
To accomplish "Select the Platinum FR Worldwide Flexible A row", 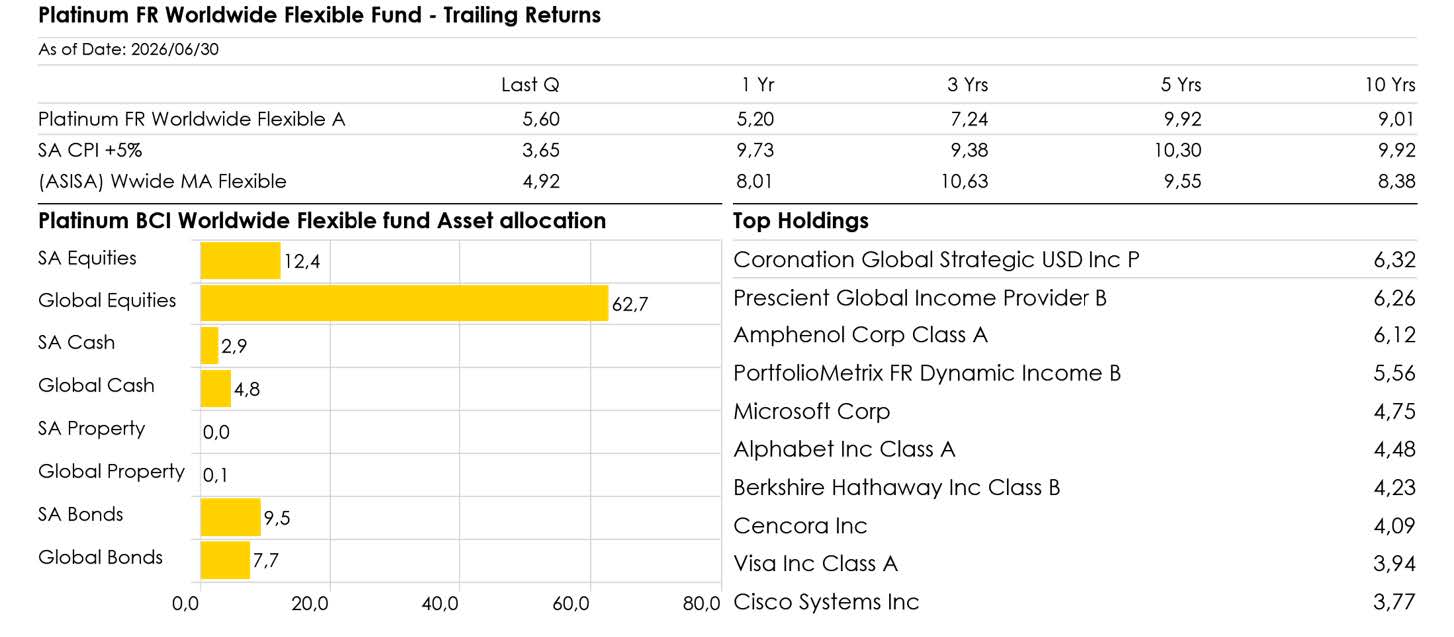I will 727,119.
